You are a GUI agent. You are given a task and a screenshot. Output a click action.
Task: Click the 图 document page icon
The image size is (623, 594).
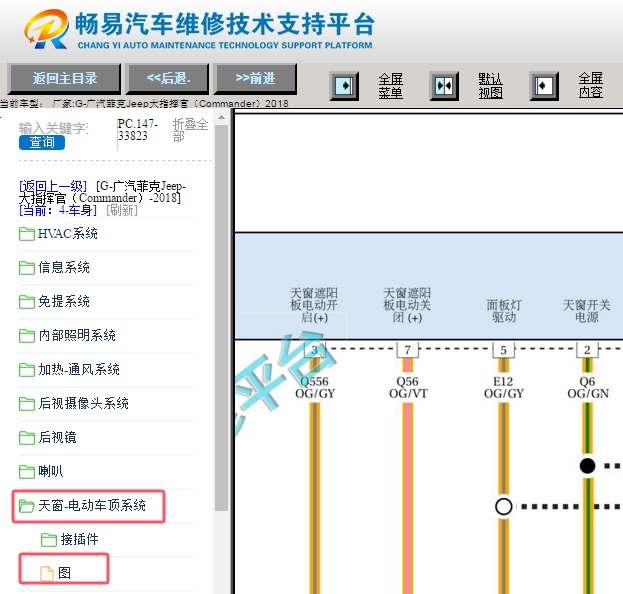47,573
